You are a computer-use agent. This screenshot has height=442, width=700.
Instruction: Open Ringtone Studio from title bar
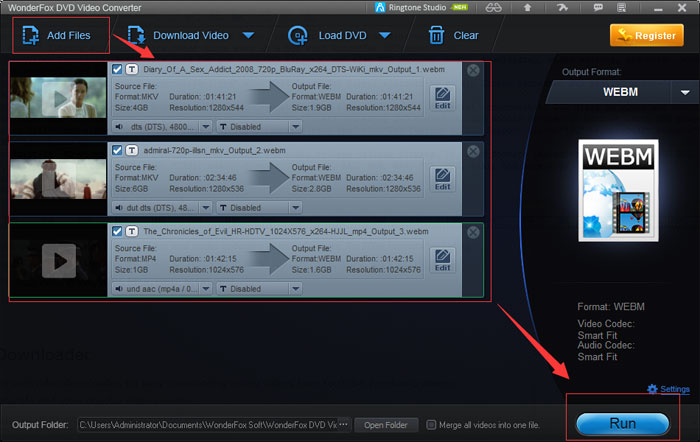pyautogui.click(x=421, y=8)
